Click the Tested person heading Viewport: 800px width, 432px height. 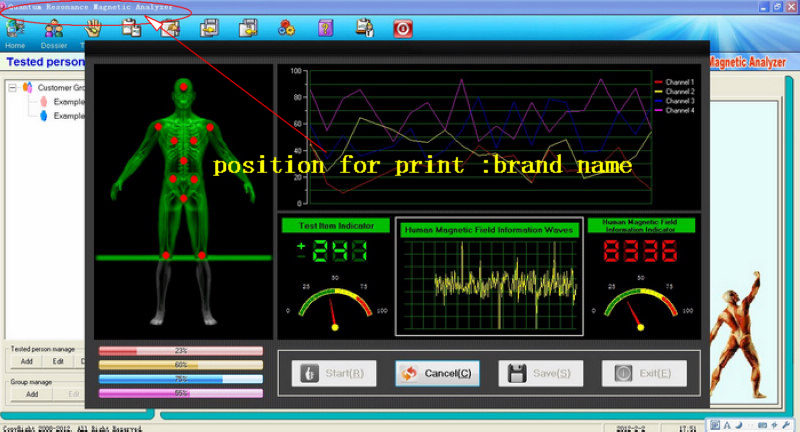pyautogui.click(x=45, y=62)
